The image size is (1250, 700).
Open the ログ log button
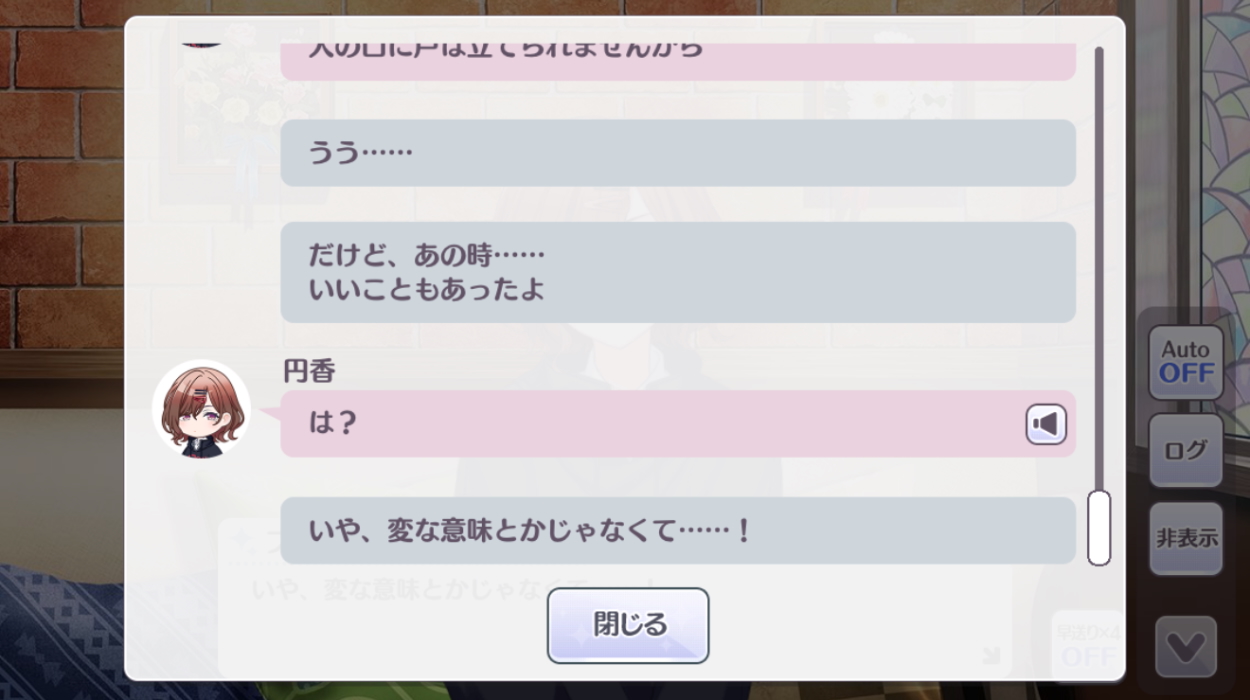1186,450
